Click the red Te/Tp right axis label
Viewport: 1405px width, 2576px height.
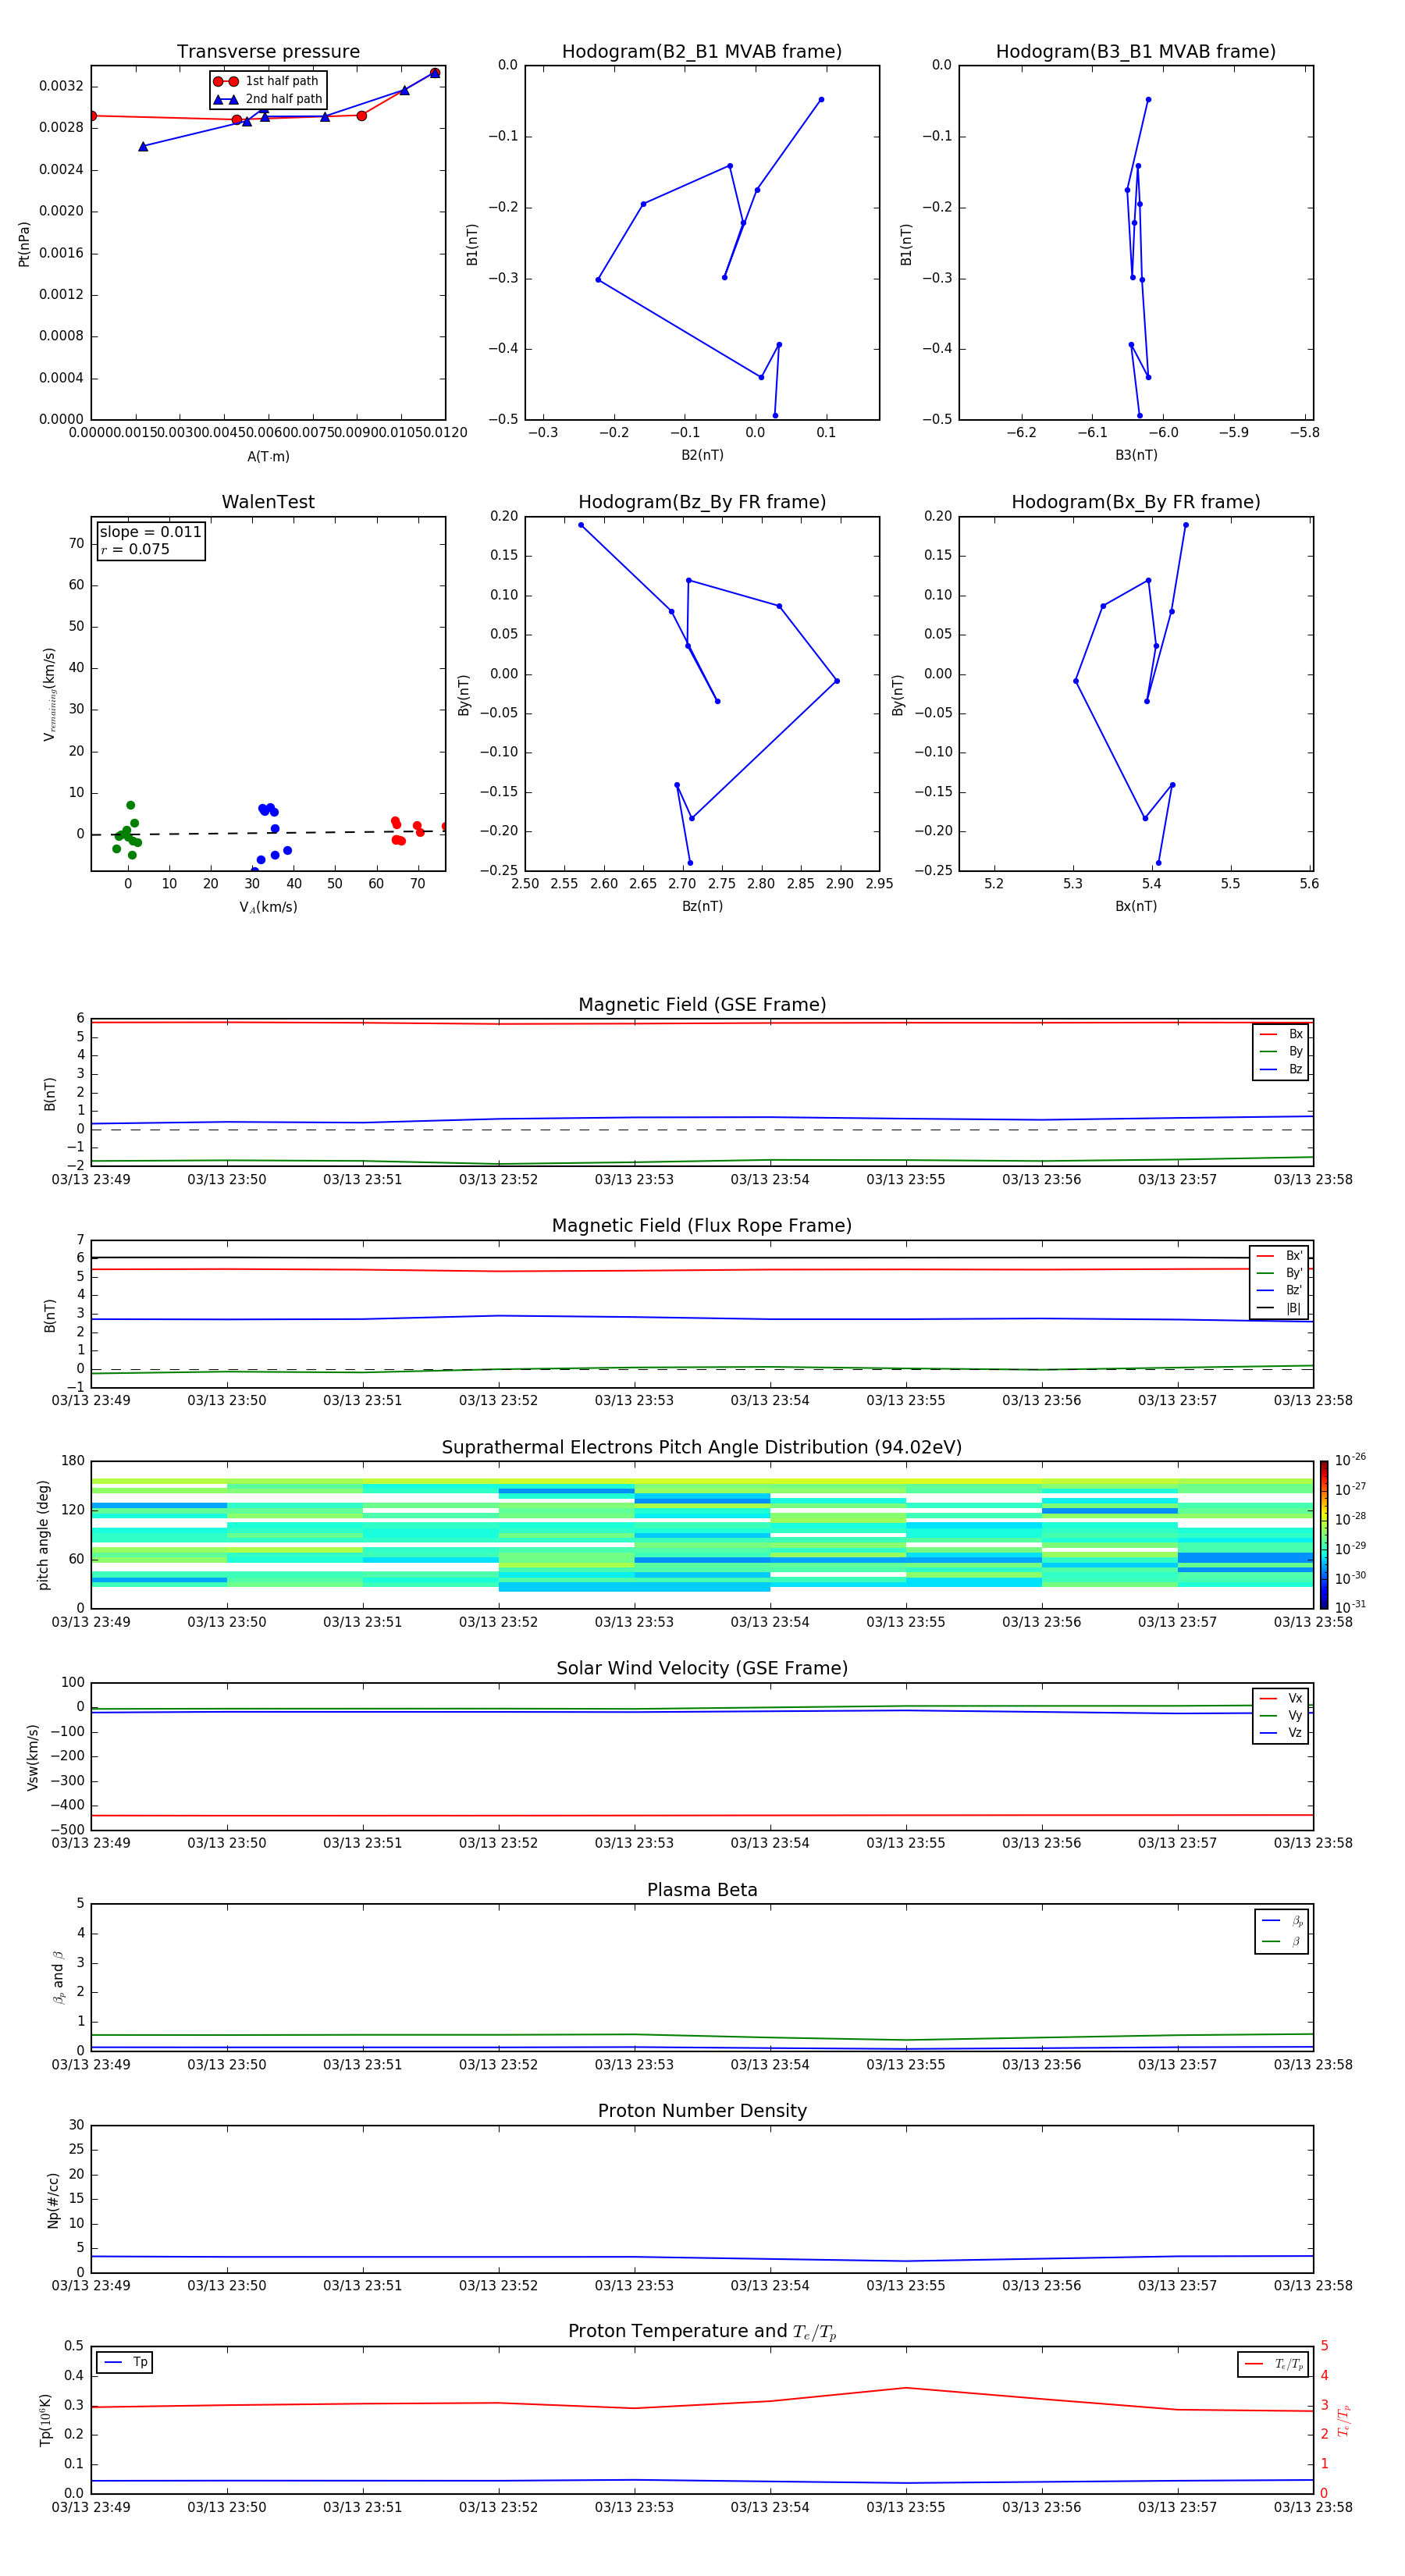(x=1343, y=2420)
